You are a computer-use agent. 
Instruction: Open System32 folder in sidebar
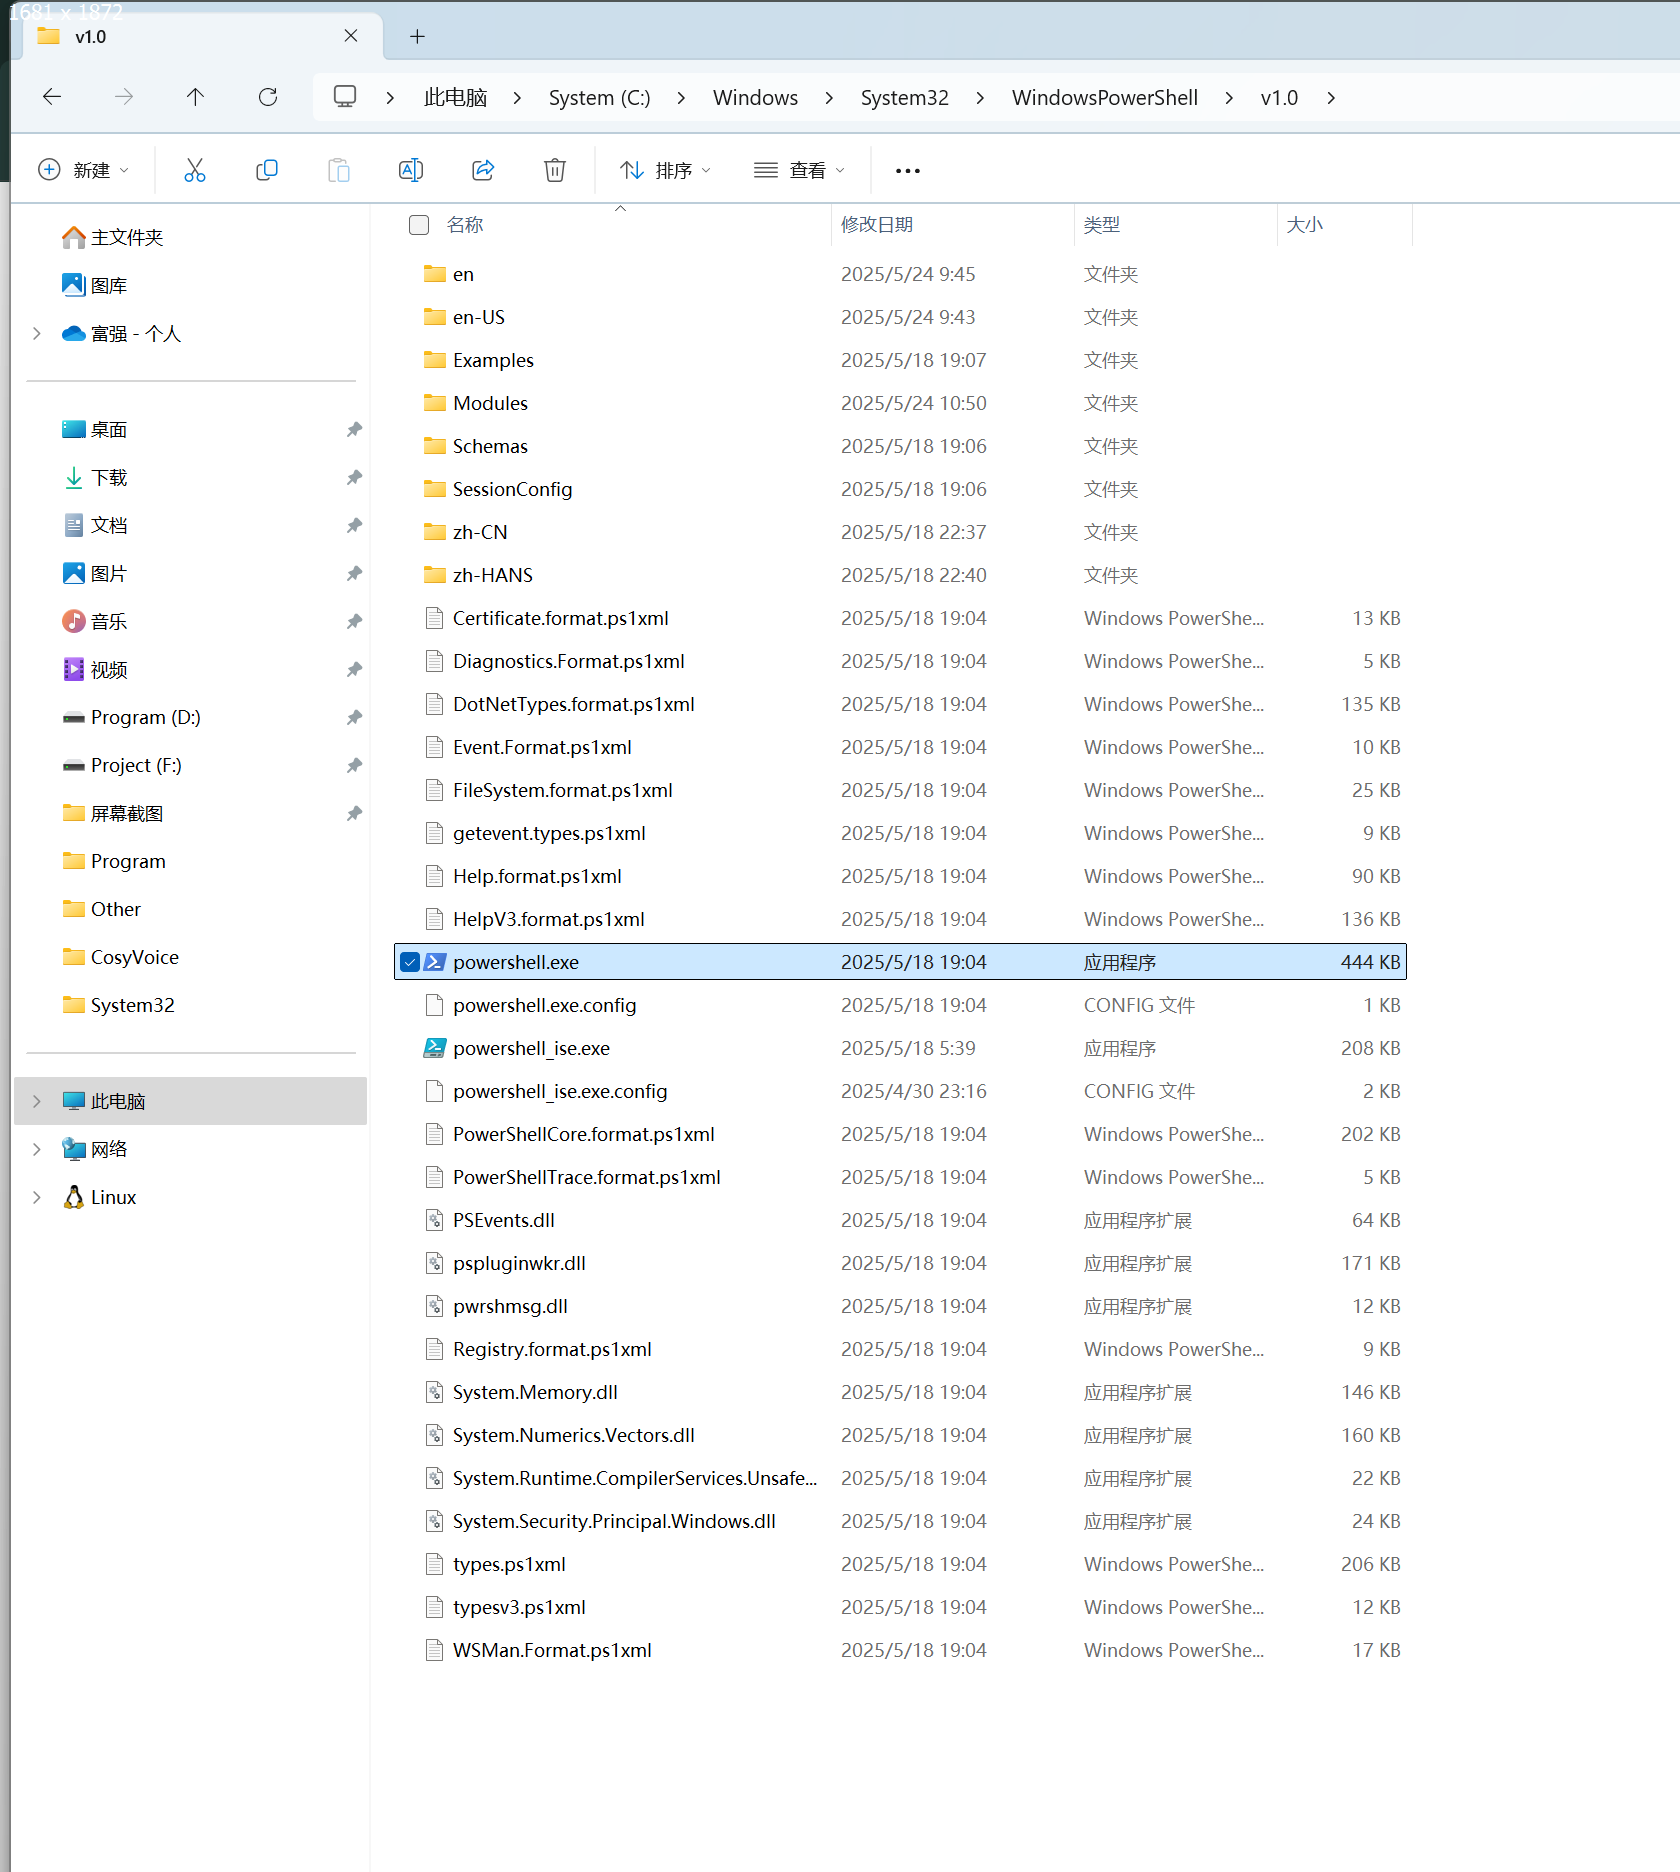point(118,1005)
